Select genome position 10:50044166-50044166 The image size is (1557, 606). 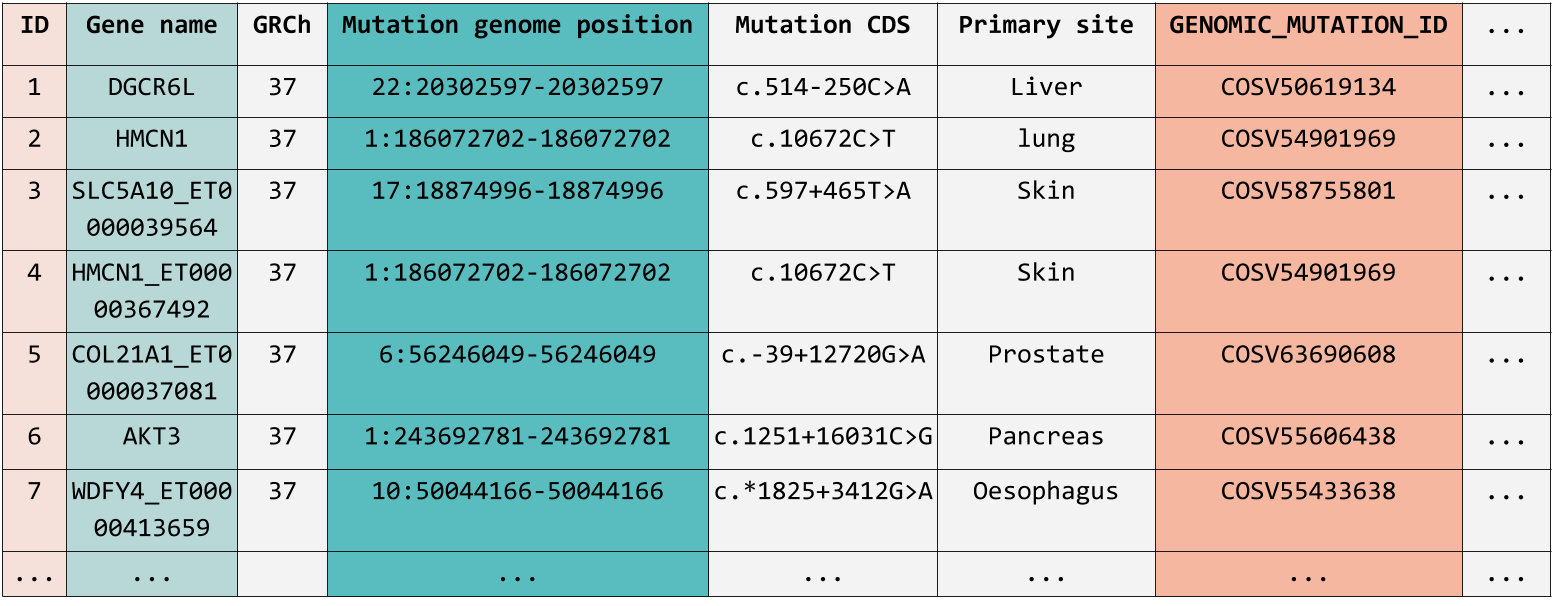pyautogui.click(x=517, y=491)
